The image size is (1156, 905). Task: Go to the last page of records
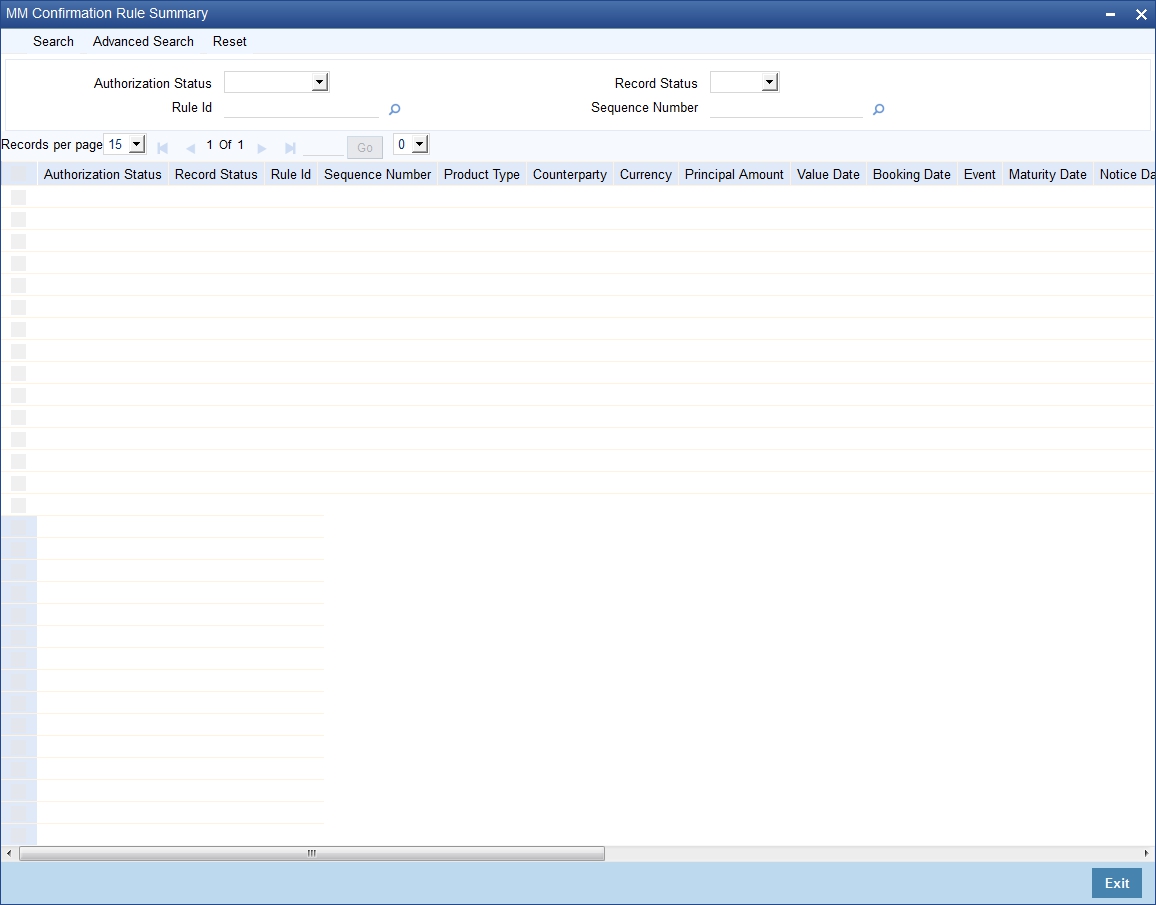pos(290,148)
